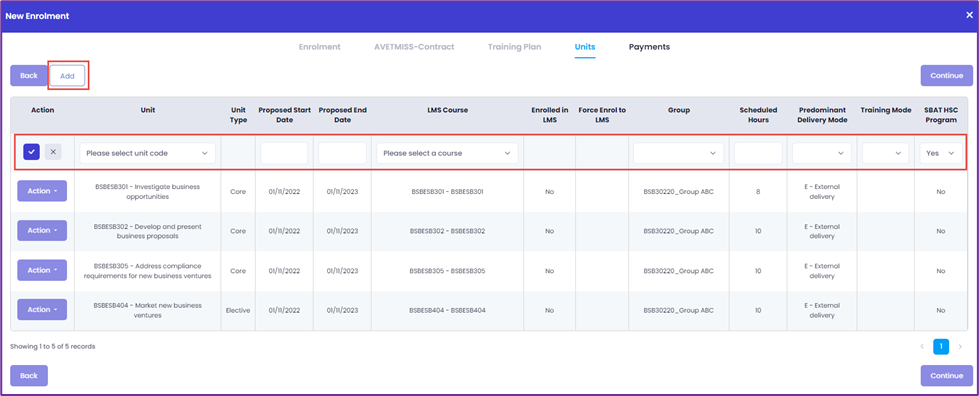This screenshot has height=396, width=979.
Task: Open the Payments tab
Action: click(x=649, y=47)
